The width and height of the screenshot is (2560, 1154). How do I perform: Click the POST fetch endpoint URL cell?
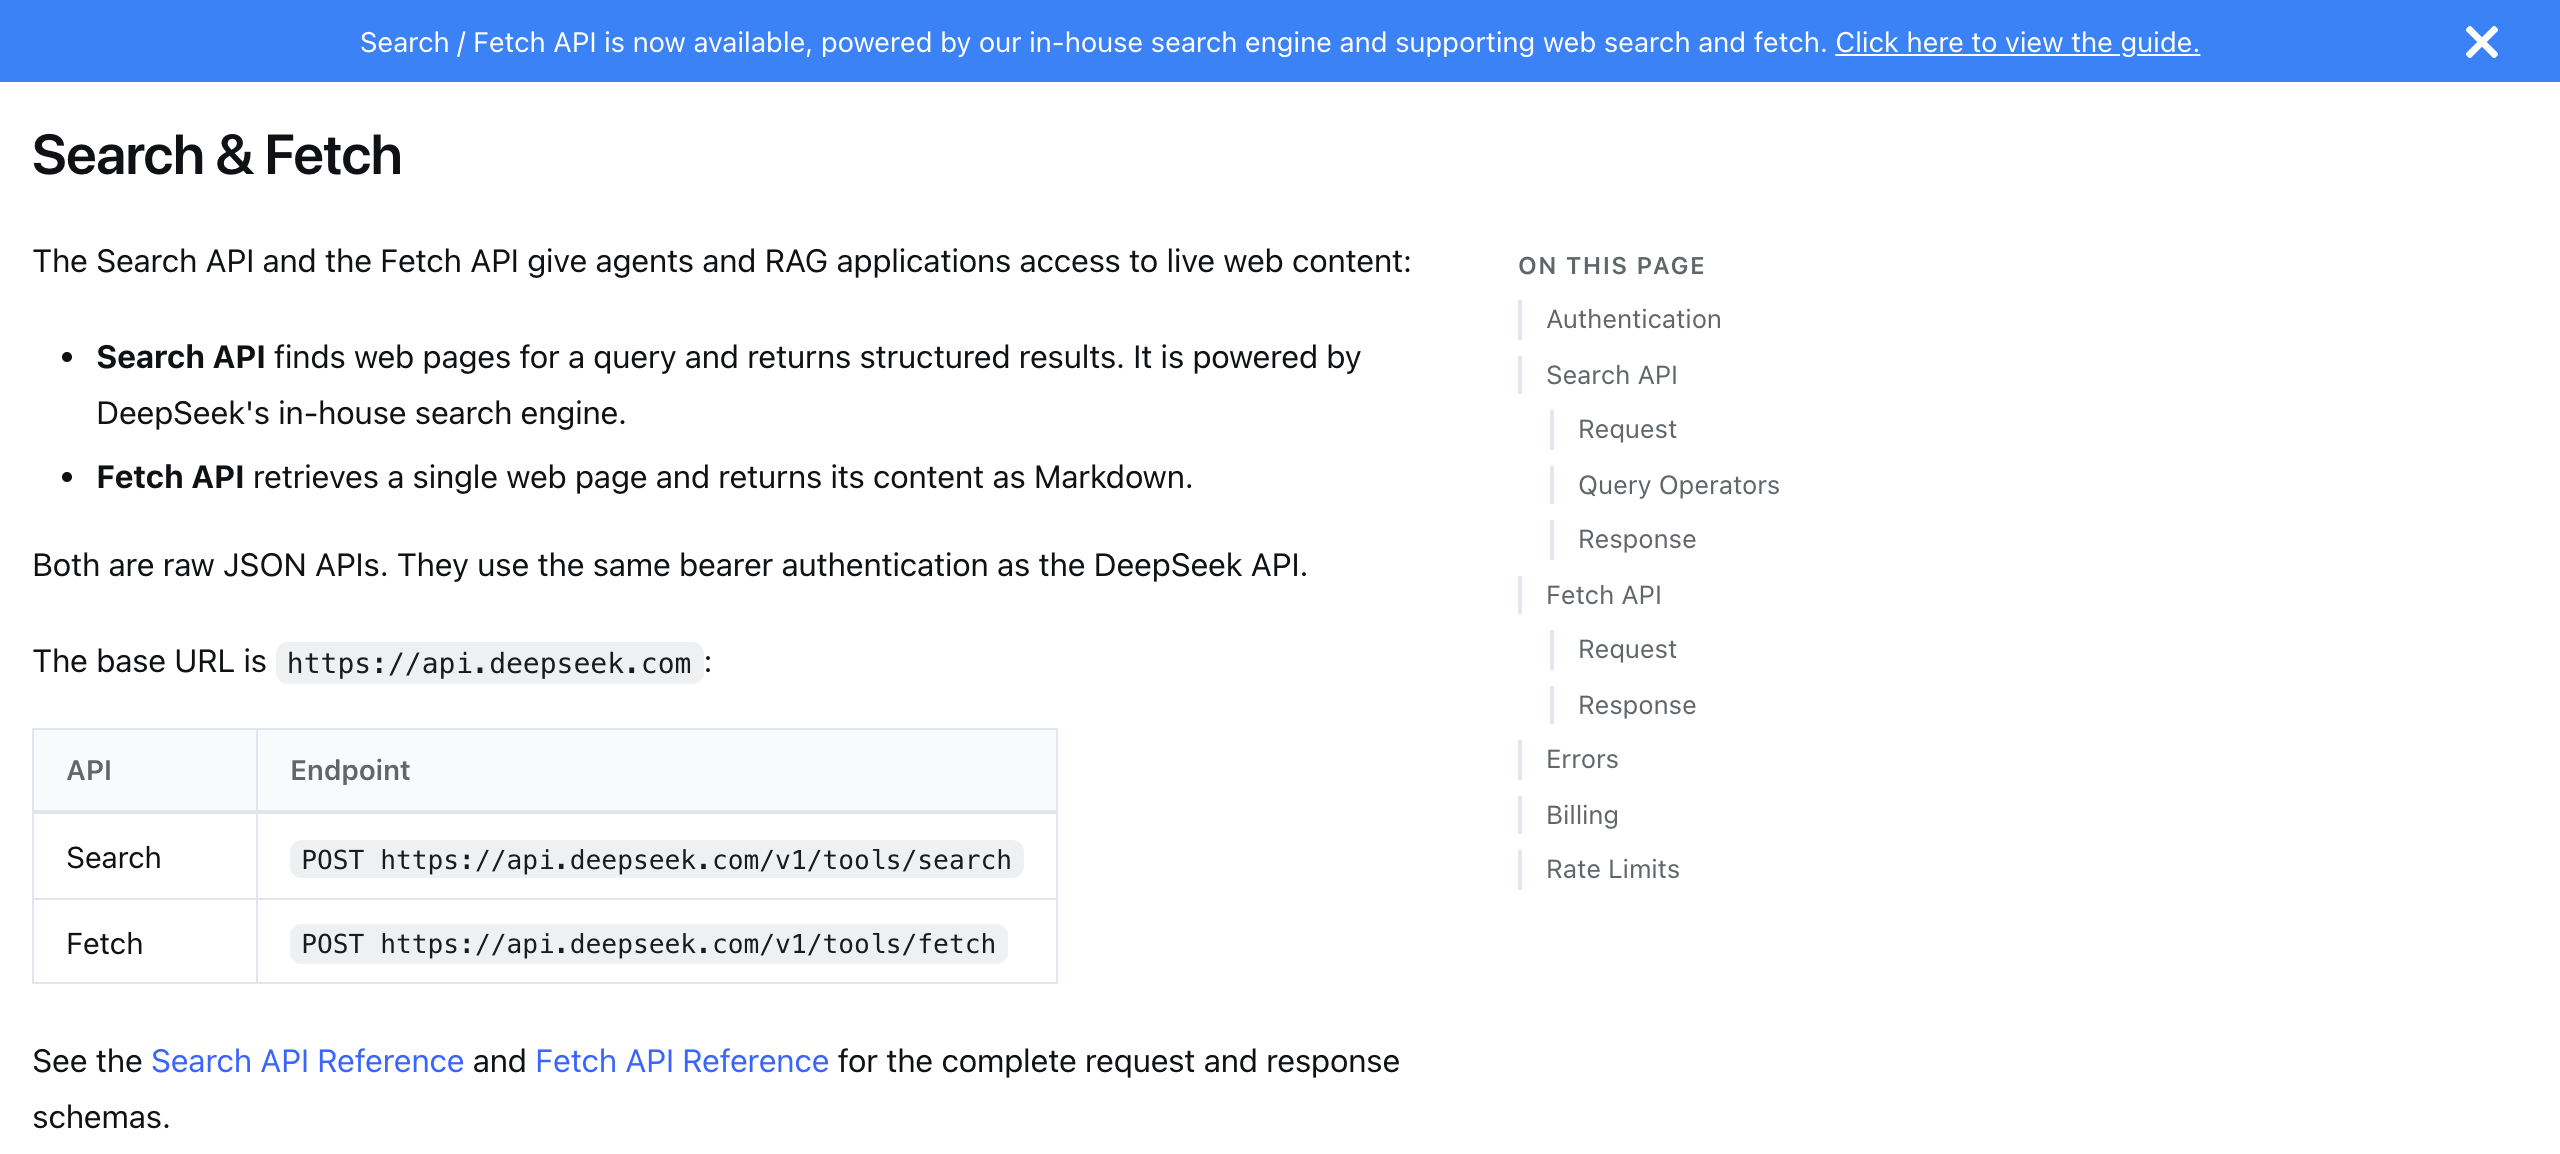click(648, 943)
